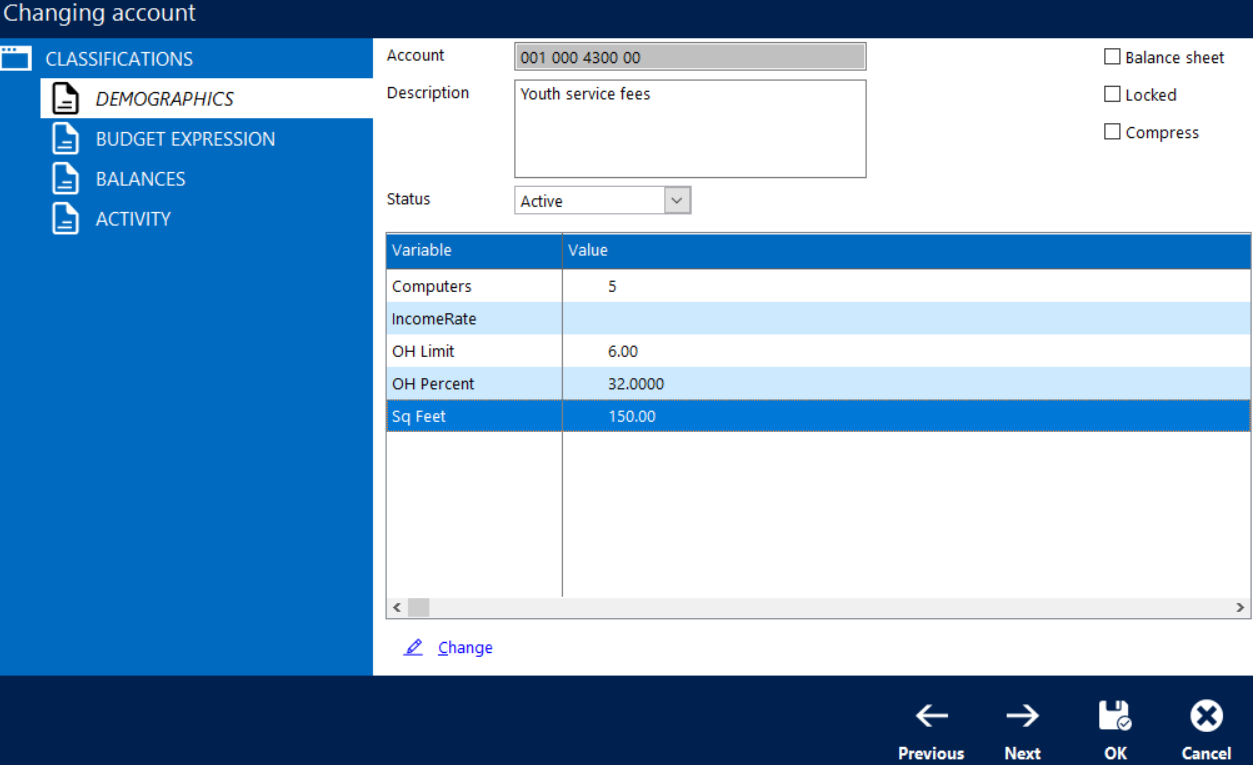Toggle the Compress checkbox

coord(1112,132)
